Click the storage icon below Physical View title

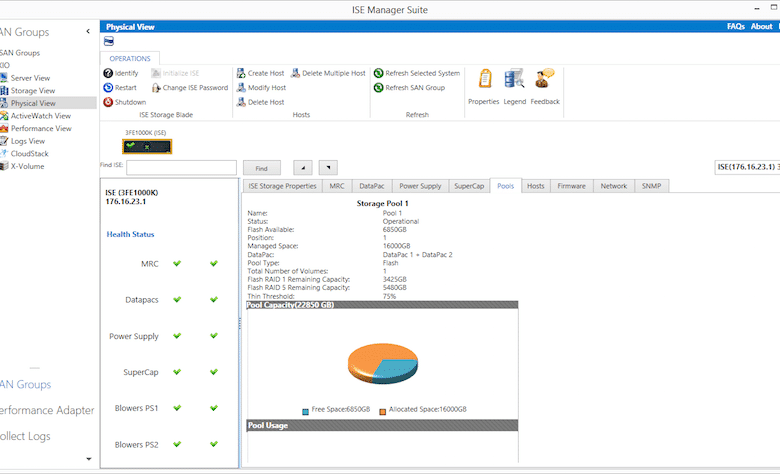point(109,41)
